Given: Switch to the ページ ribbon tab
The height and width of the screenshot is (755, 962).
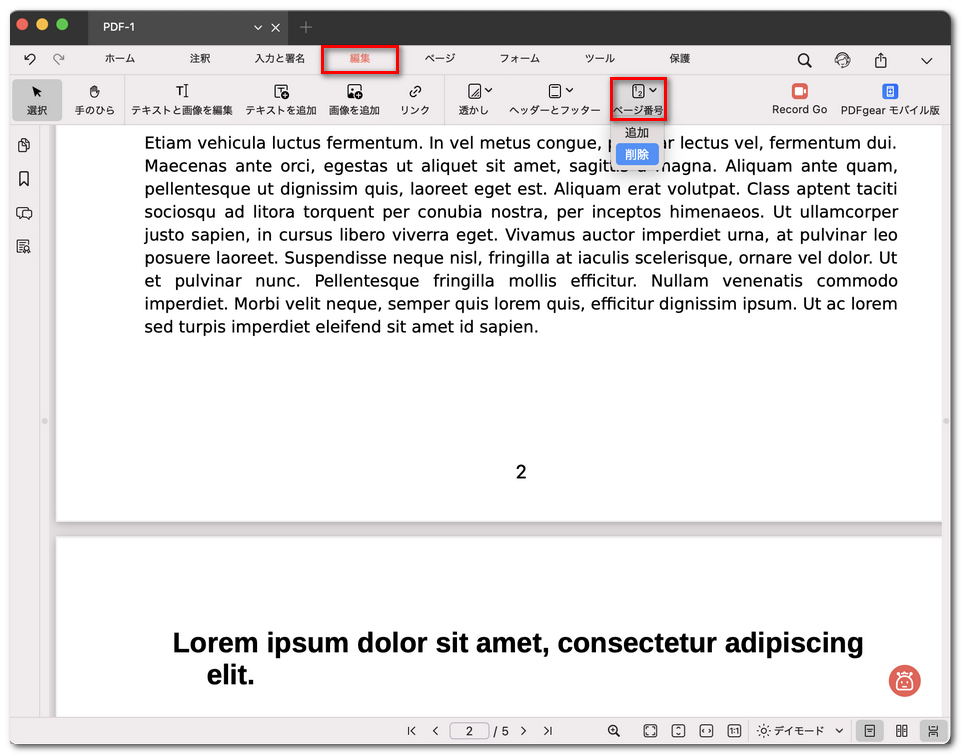Looking at the screenshot, I should coord(440,58).
